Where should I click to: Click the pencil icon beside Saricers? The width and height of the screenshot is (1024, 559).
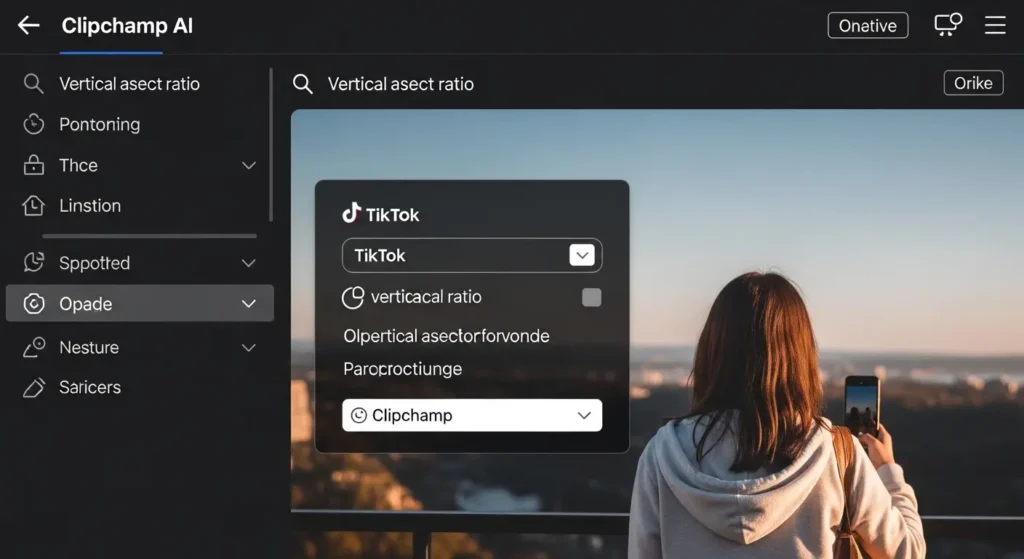click(x=34, y=387)
